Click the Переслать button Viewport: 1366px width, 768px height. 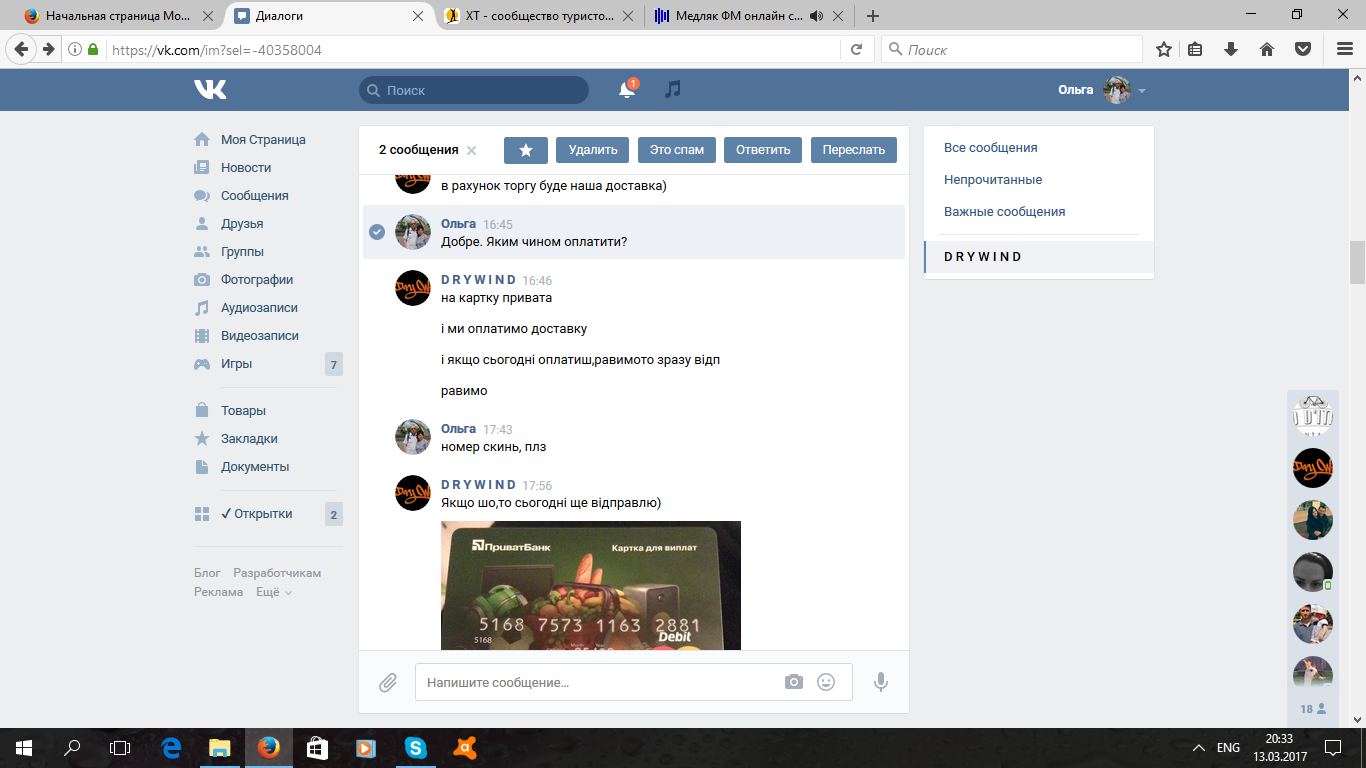(853, 150)
